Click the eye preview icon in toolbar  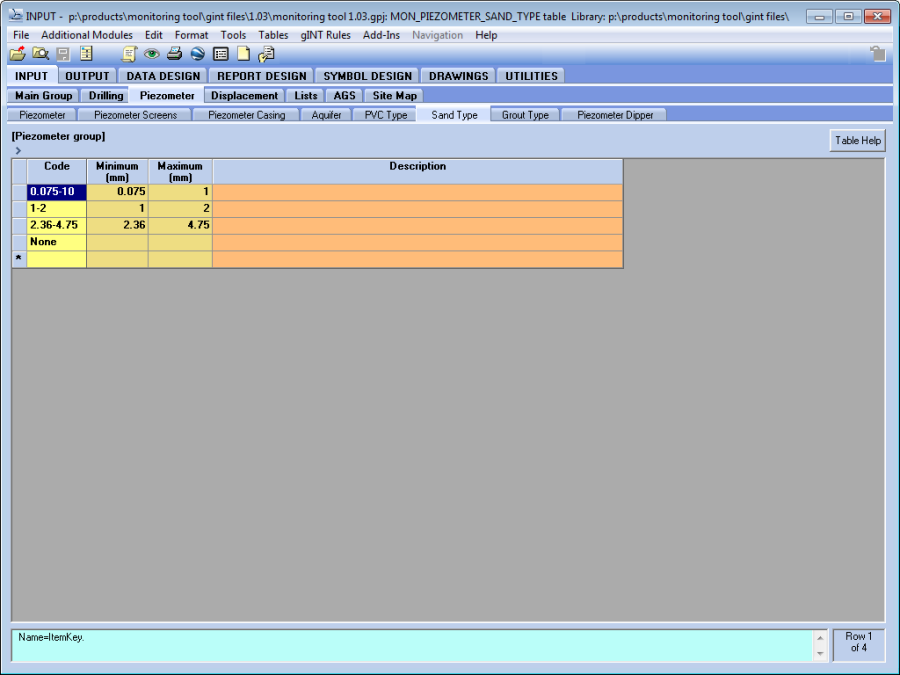coord(152,54)
